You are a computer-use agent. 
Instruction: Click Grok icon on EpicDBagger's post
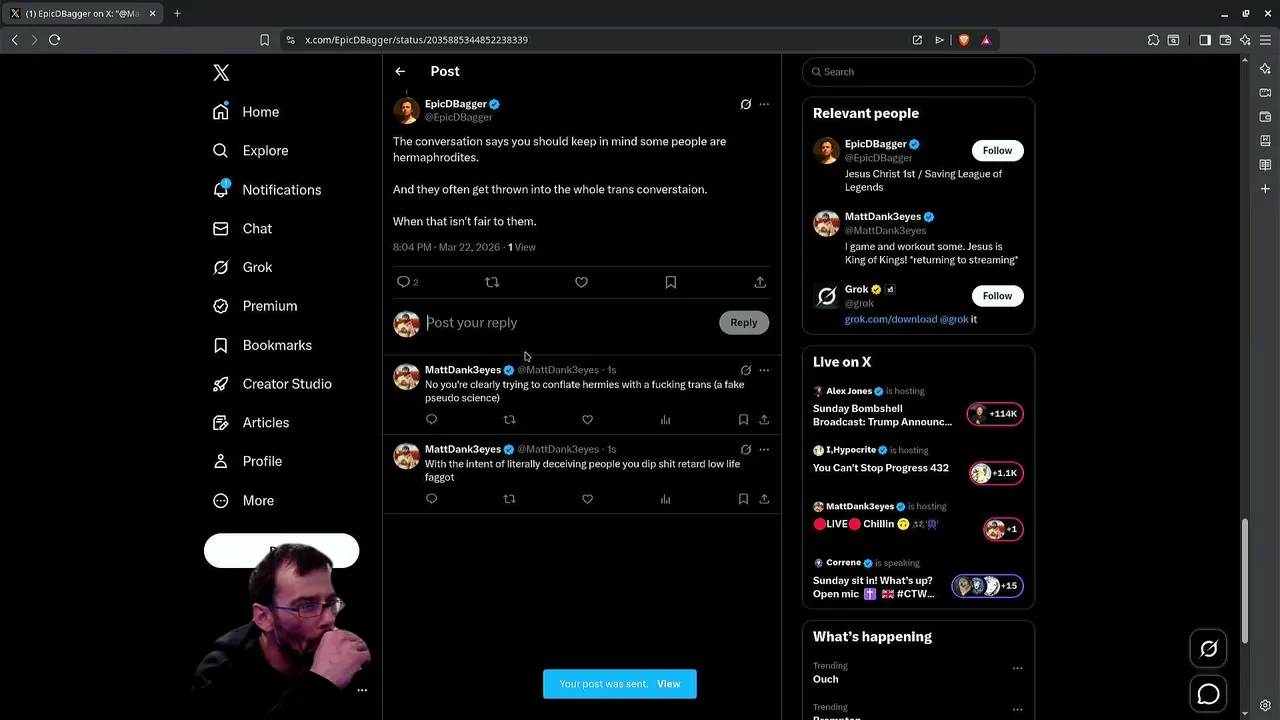(746, 104)
